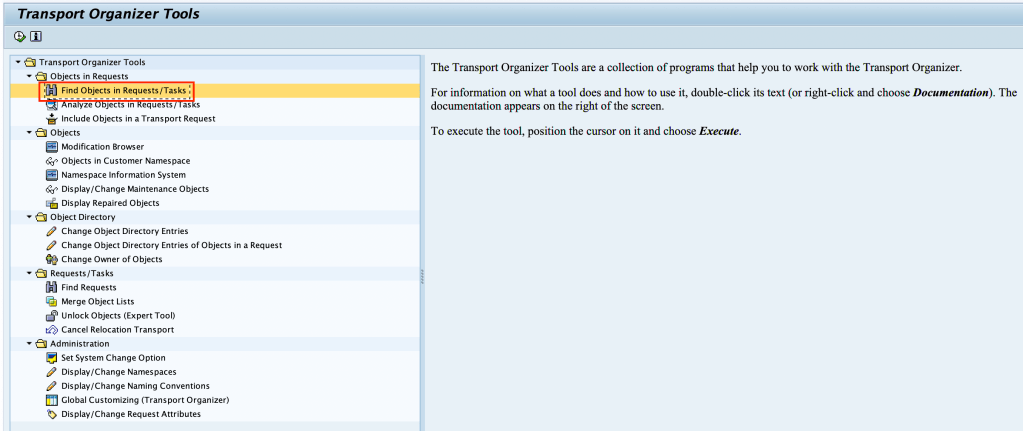Click the Information icon in toolbar
Image resolution: width=1023 pixels, height=431 pixels.
(x=36, y=37)
